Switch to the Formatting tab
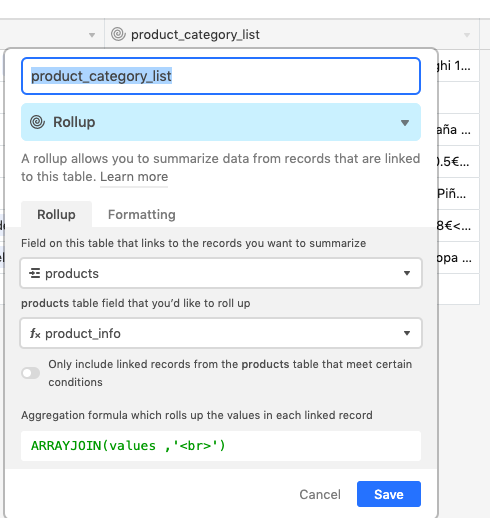The height and width of the screenshot is (518, 490). [x=142, y=215]
